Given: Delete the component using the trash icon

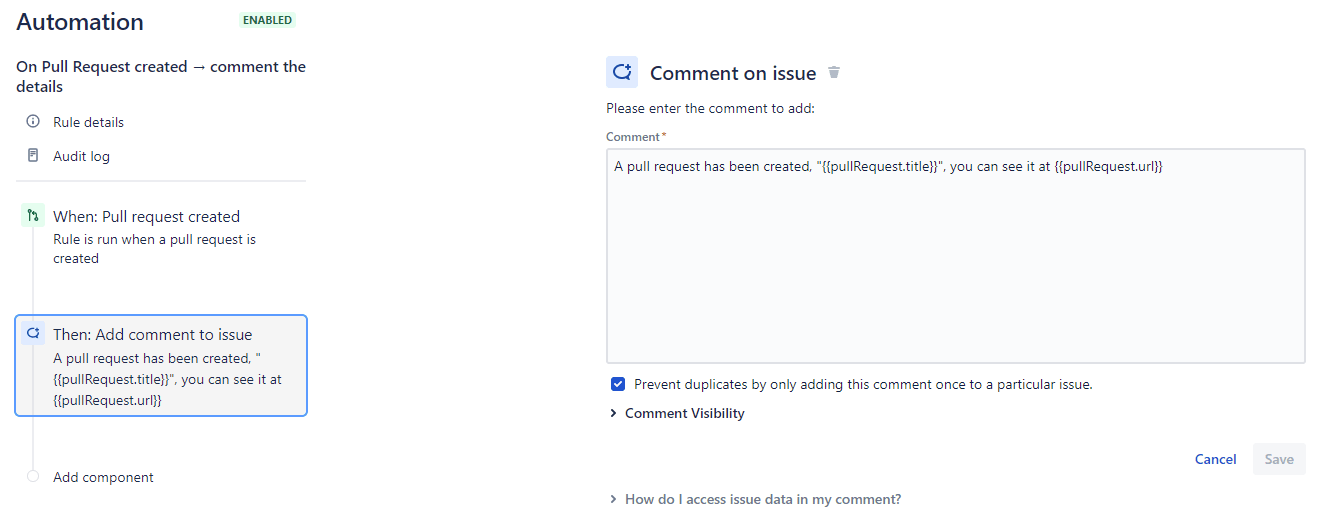Looking at the screenshot, I should (834, 73).
